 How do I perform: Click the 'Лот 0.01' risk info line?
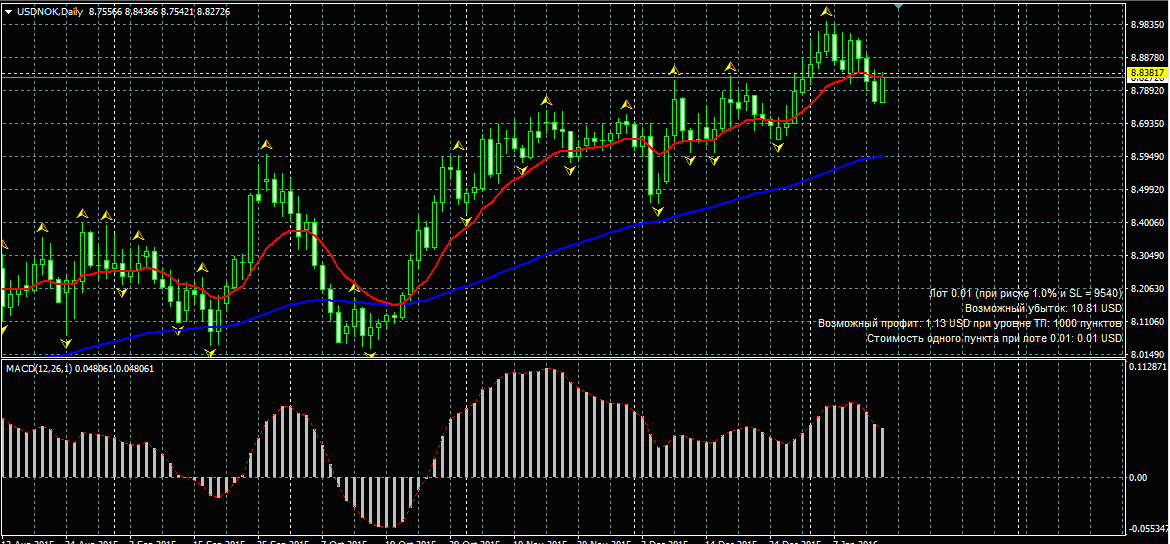coord(1025,293)
